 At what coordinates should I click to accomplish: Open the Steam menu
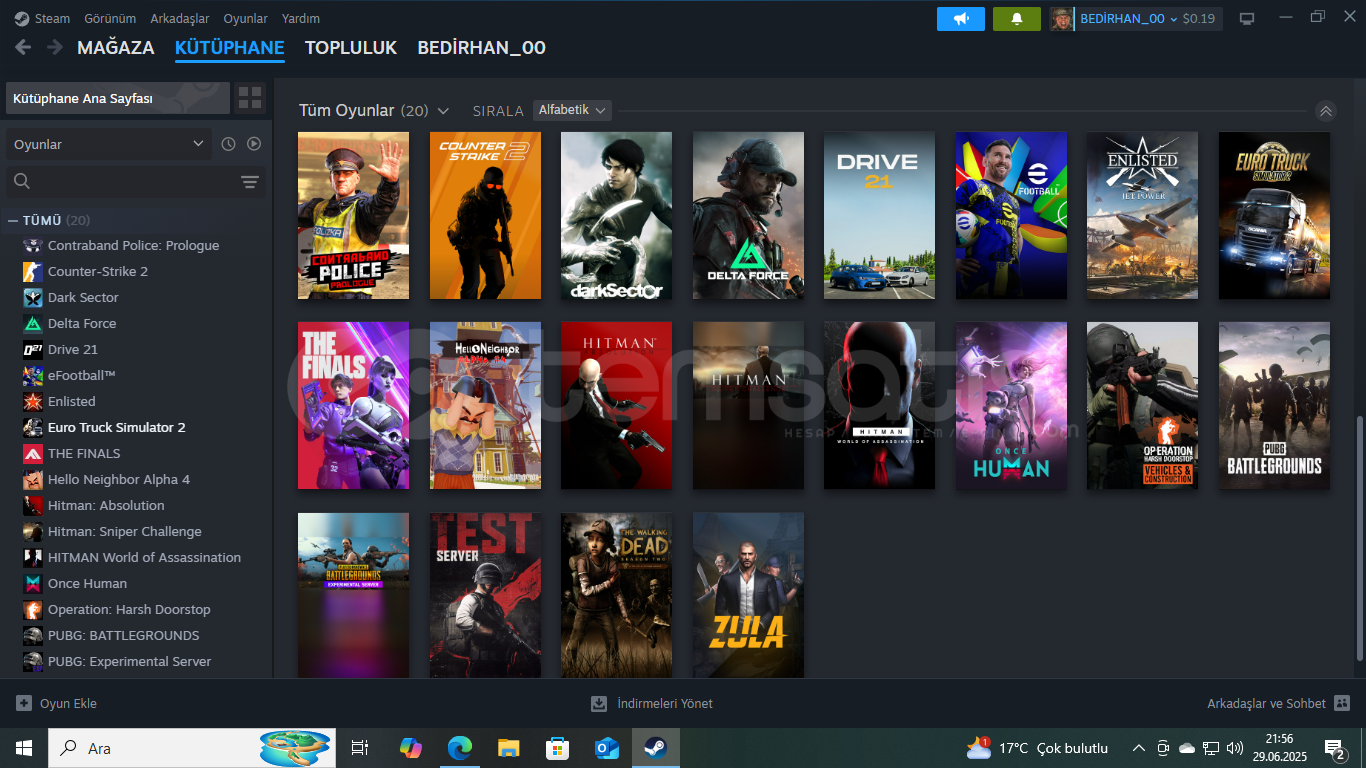(x=52, y=18)
